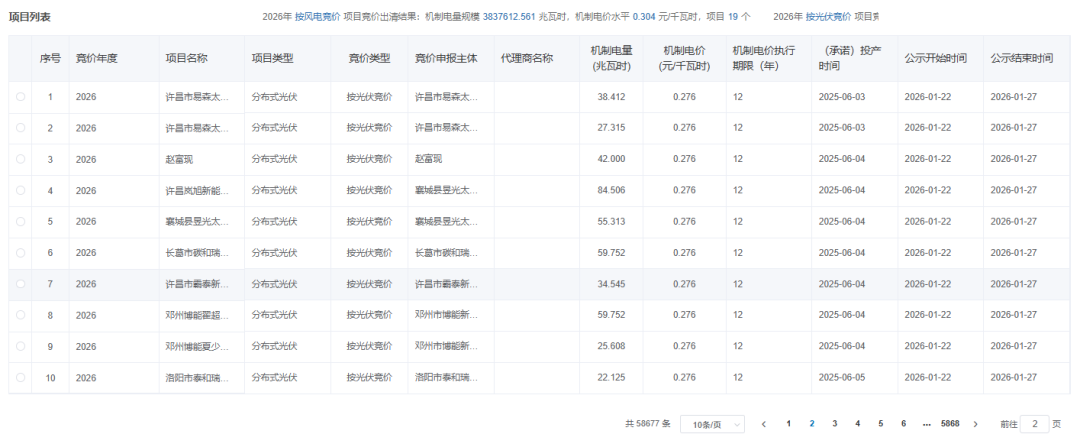This screenshot has width=1080, height=447.
Task: Go to page 1
Action: coord(789,424)
